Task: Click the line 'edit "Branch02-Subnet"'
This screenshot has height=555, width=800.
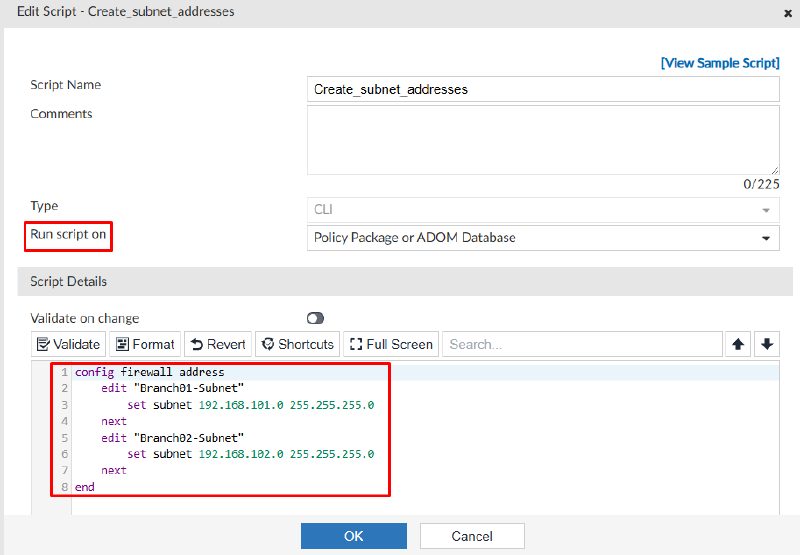Action: pyautogui.click(x=172, y=438)
